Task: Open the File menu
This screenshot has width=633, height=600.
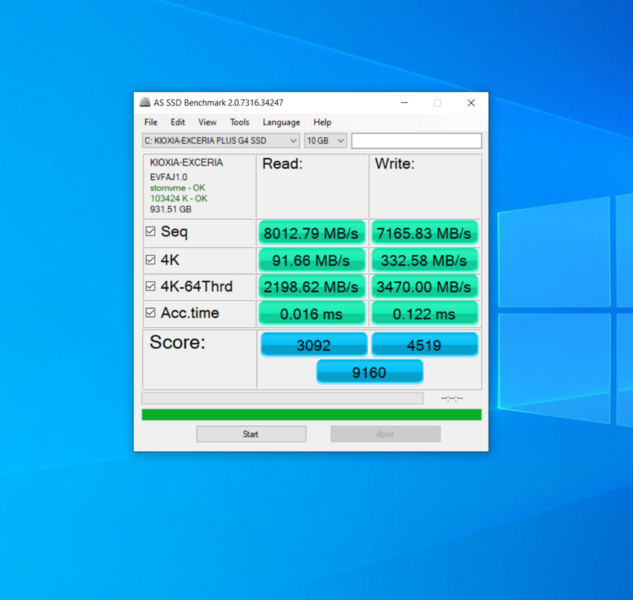Action: pyautogui.click(x=151, y=122)
